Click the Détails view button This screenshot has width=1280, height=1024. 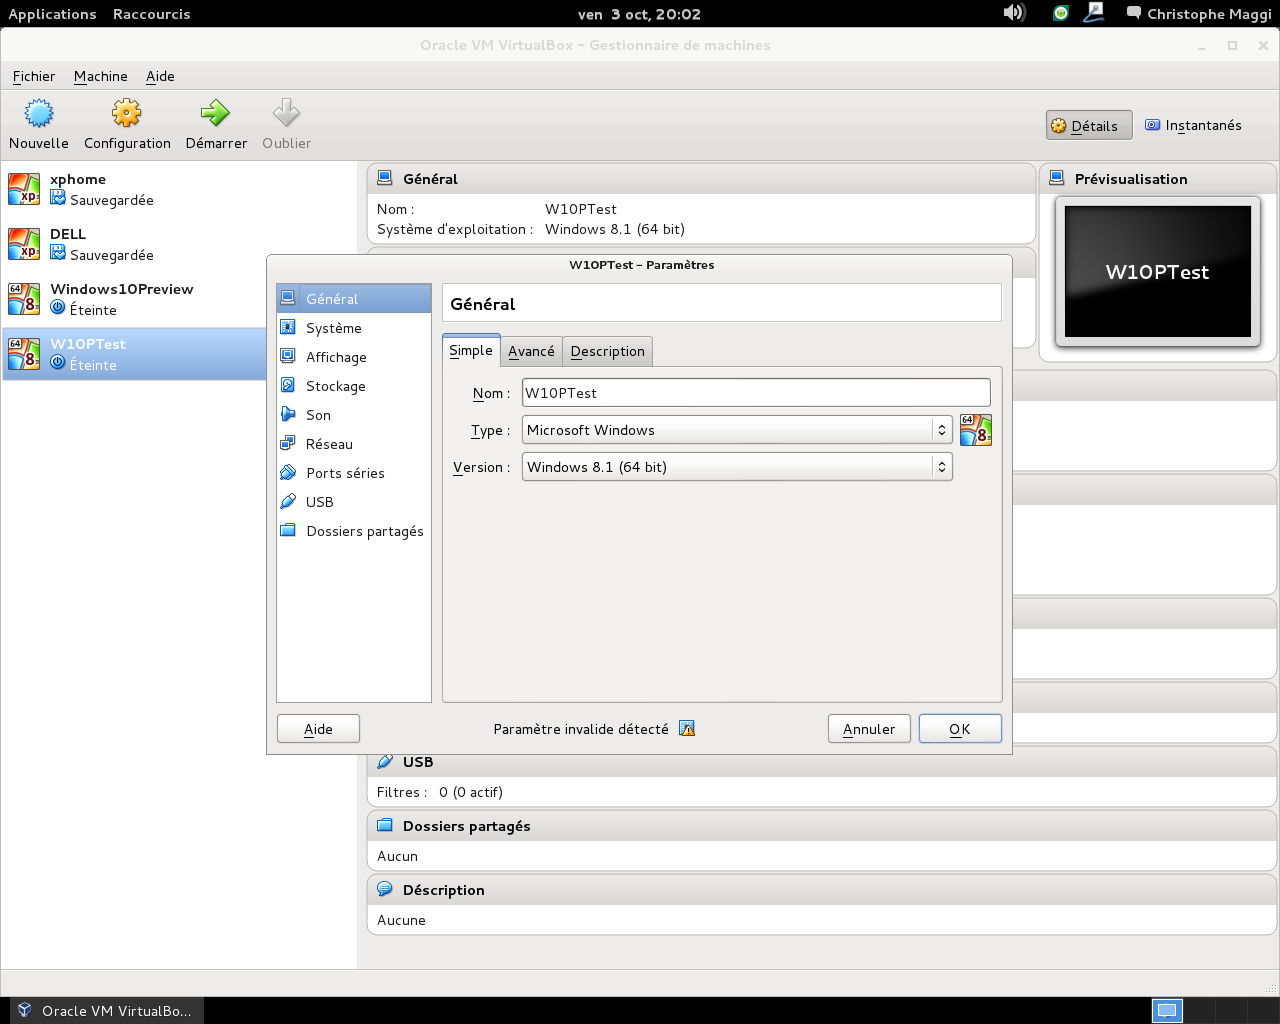[1089, 126]
